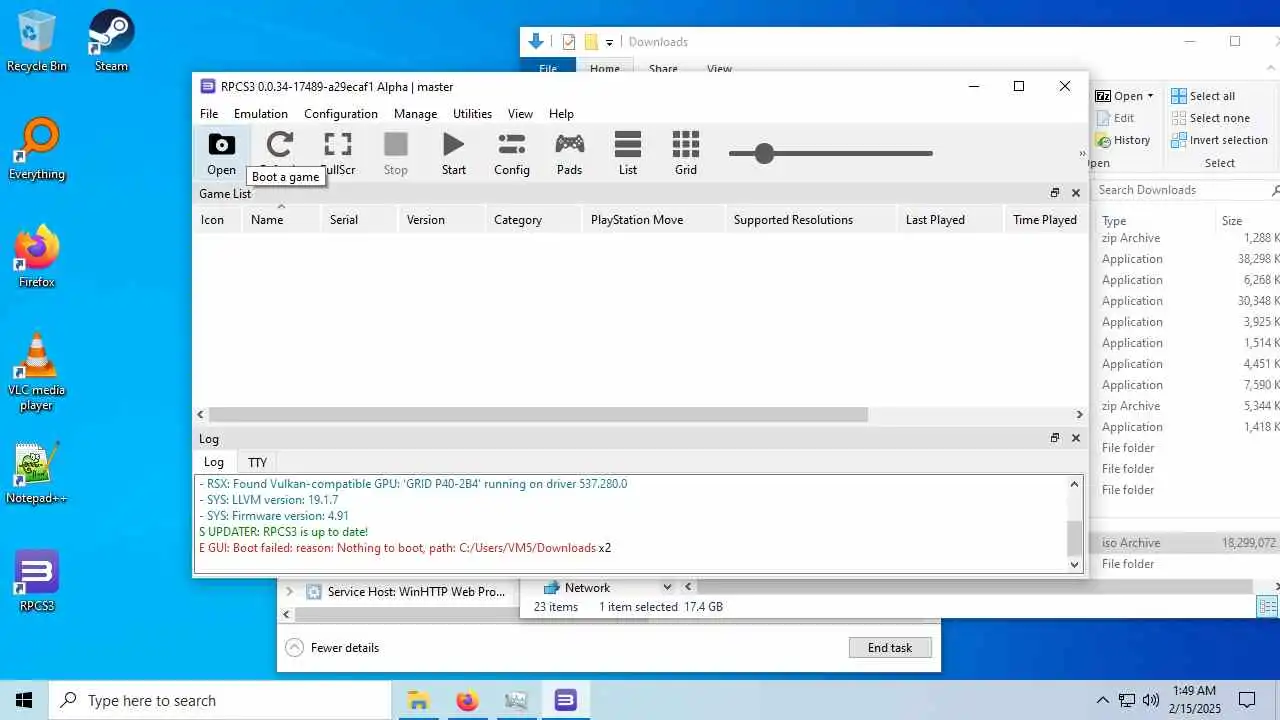Click game list scroll right arrow
Screen dimensions: 1280x720
coord(1079,414)
